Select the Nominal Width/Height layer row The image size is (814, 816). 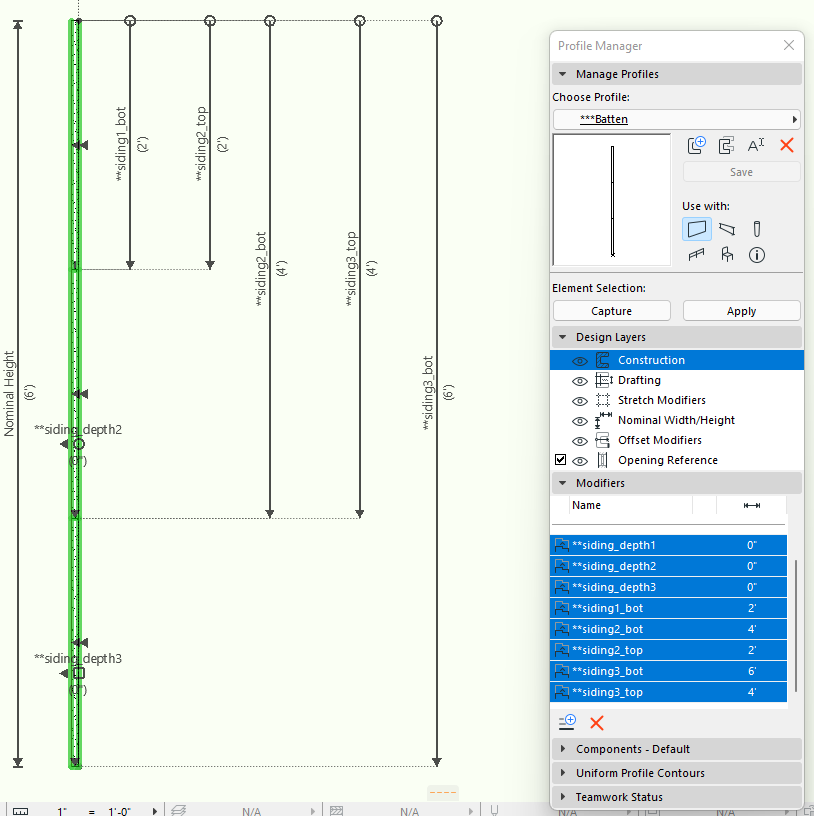point(677,420)
